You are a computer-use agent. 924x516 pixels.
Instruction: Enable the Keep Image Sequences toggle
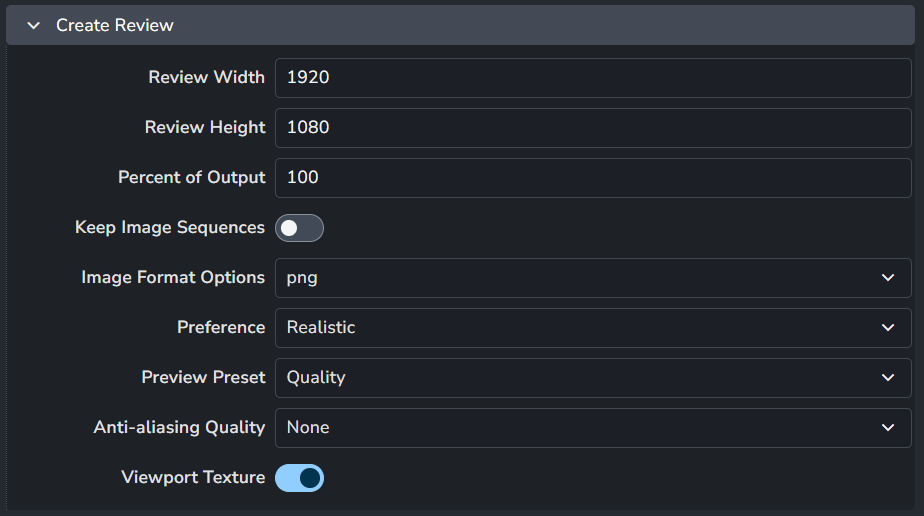299,228
